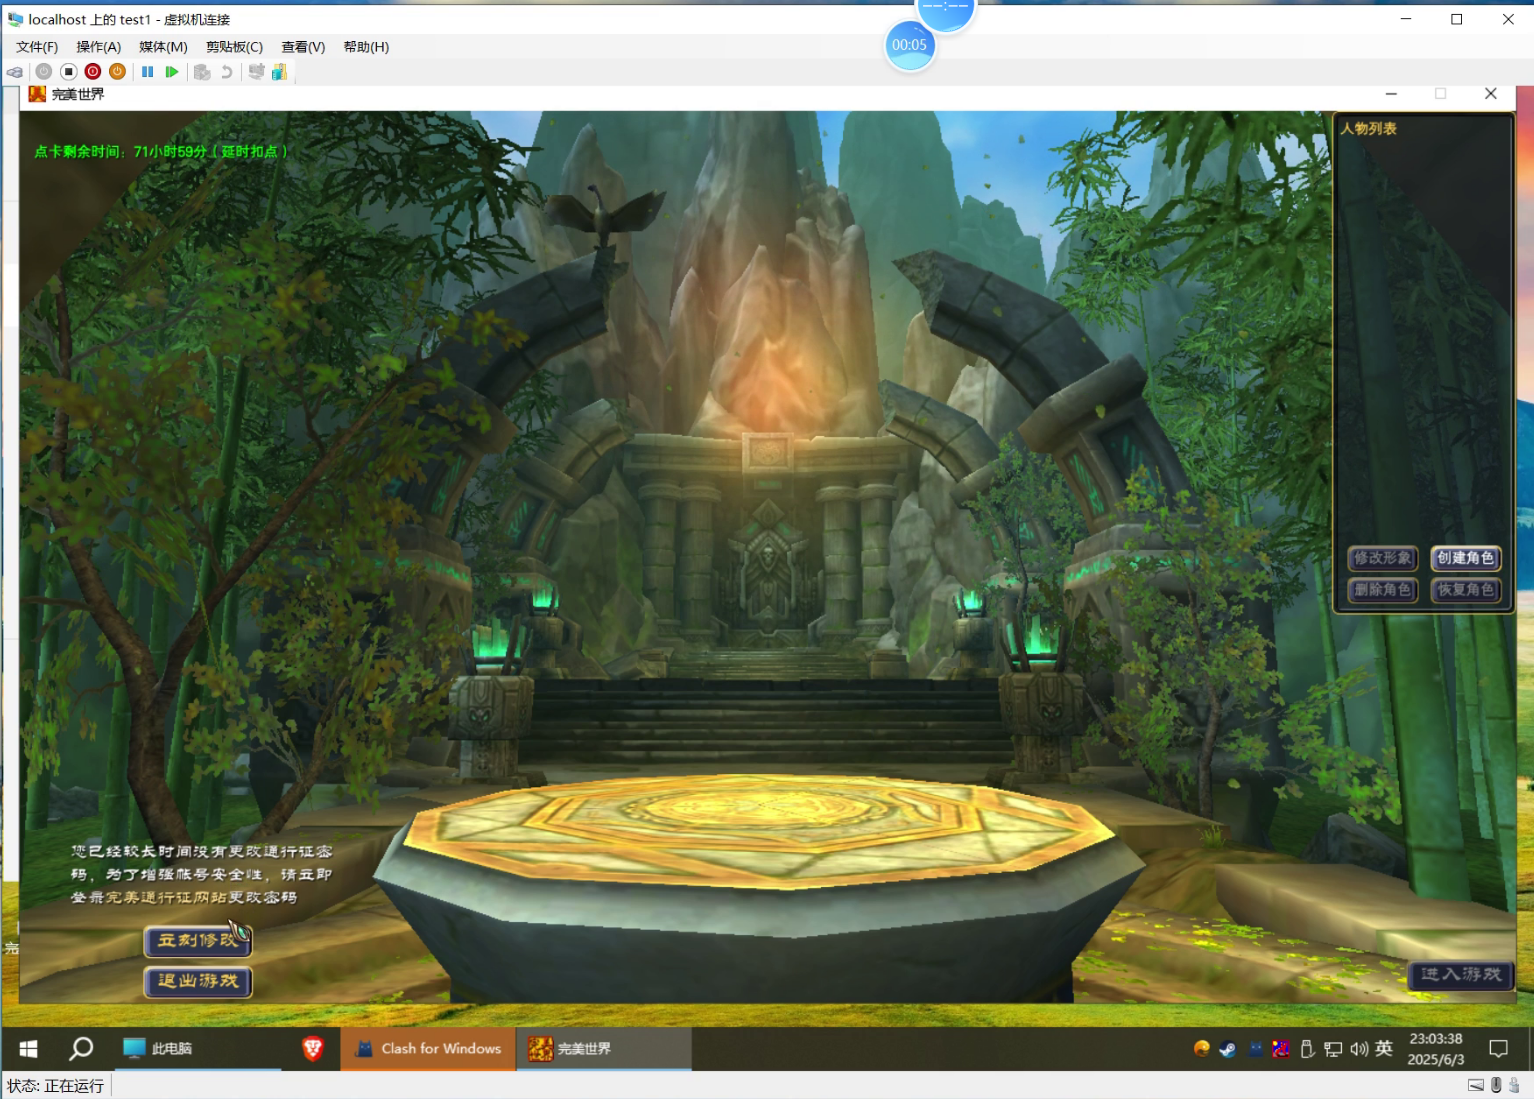Image resolution: width=1534 pixels, height=1099 pixels.
Task: Toggle the 英 input language indicator
Action: click(1384, 1048)
